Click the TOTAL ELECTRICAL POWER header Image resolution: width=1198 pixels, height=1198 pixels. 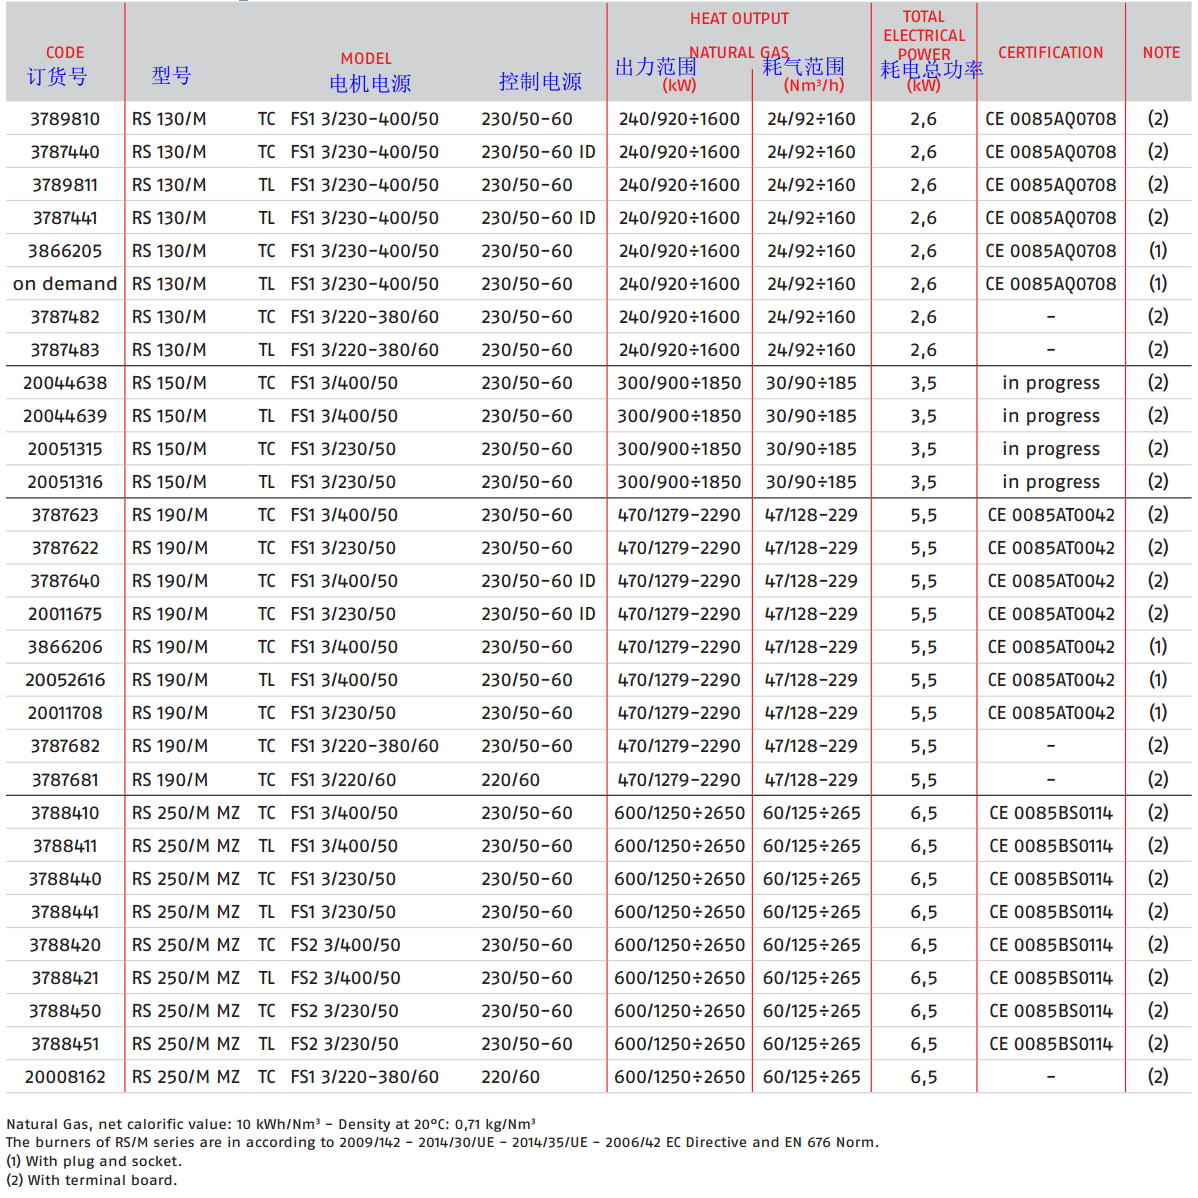[x=924, y=35]
